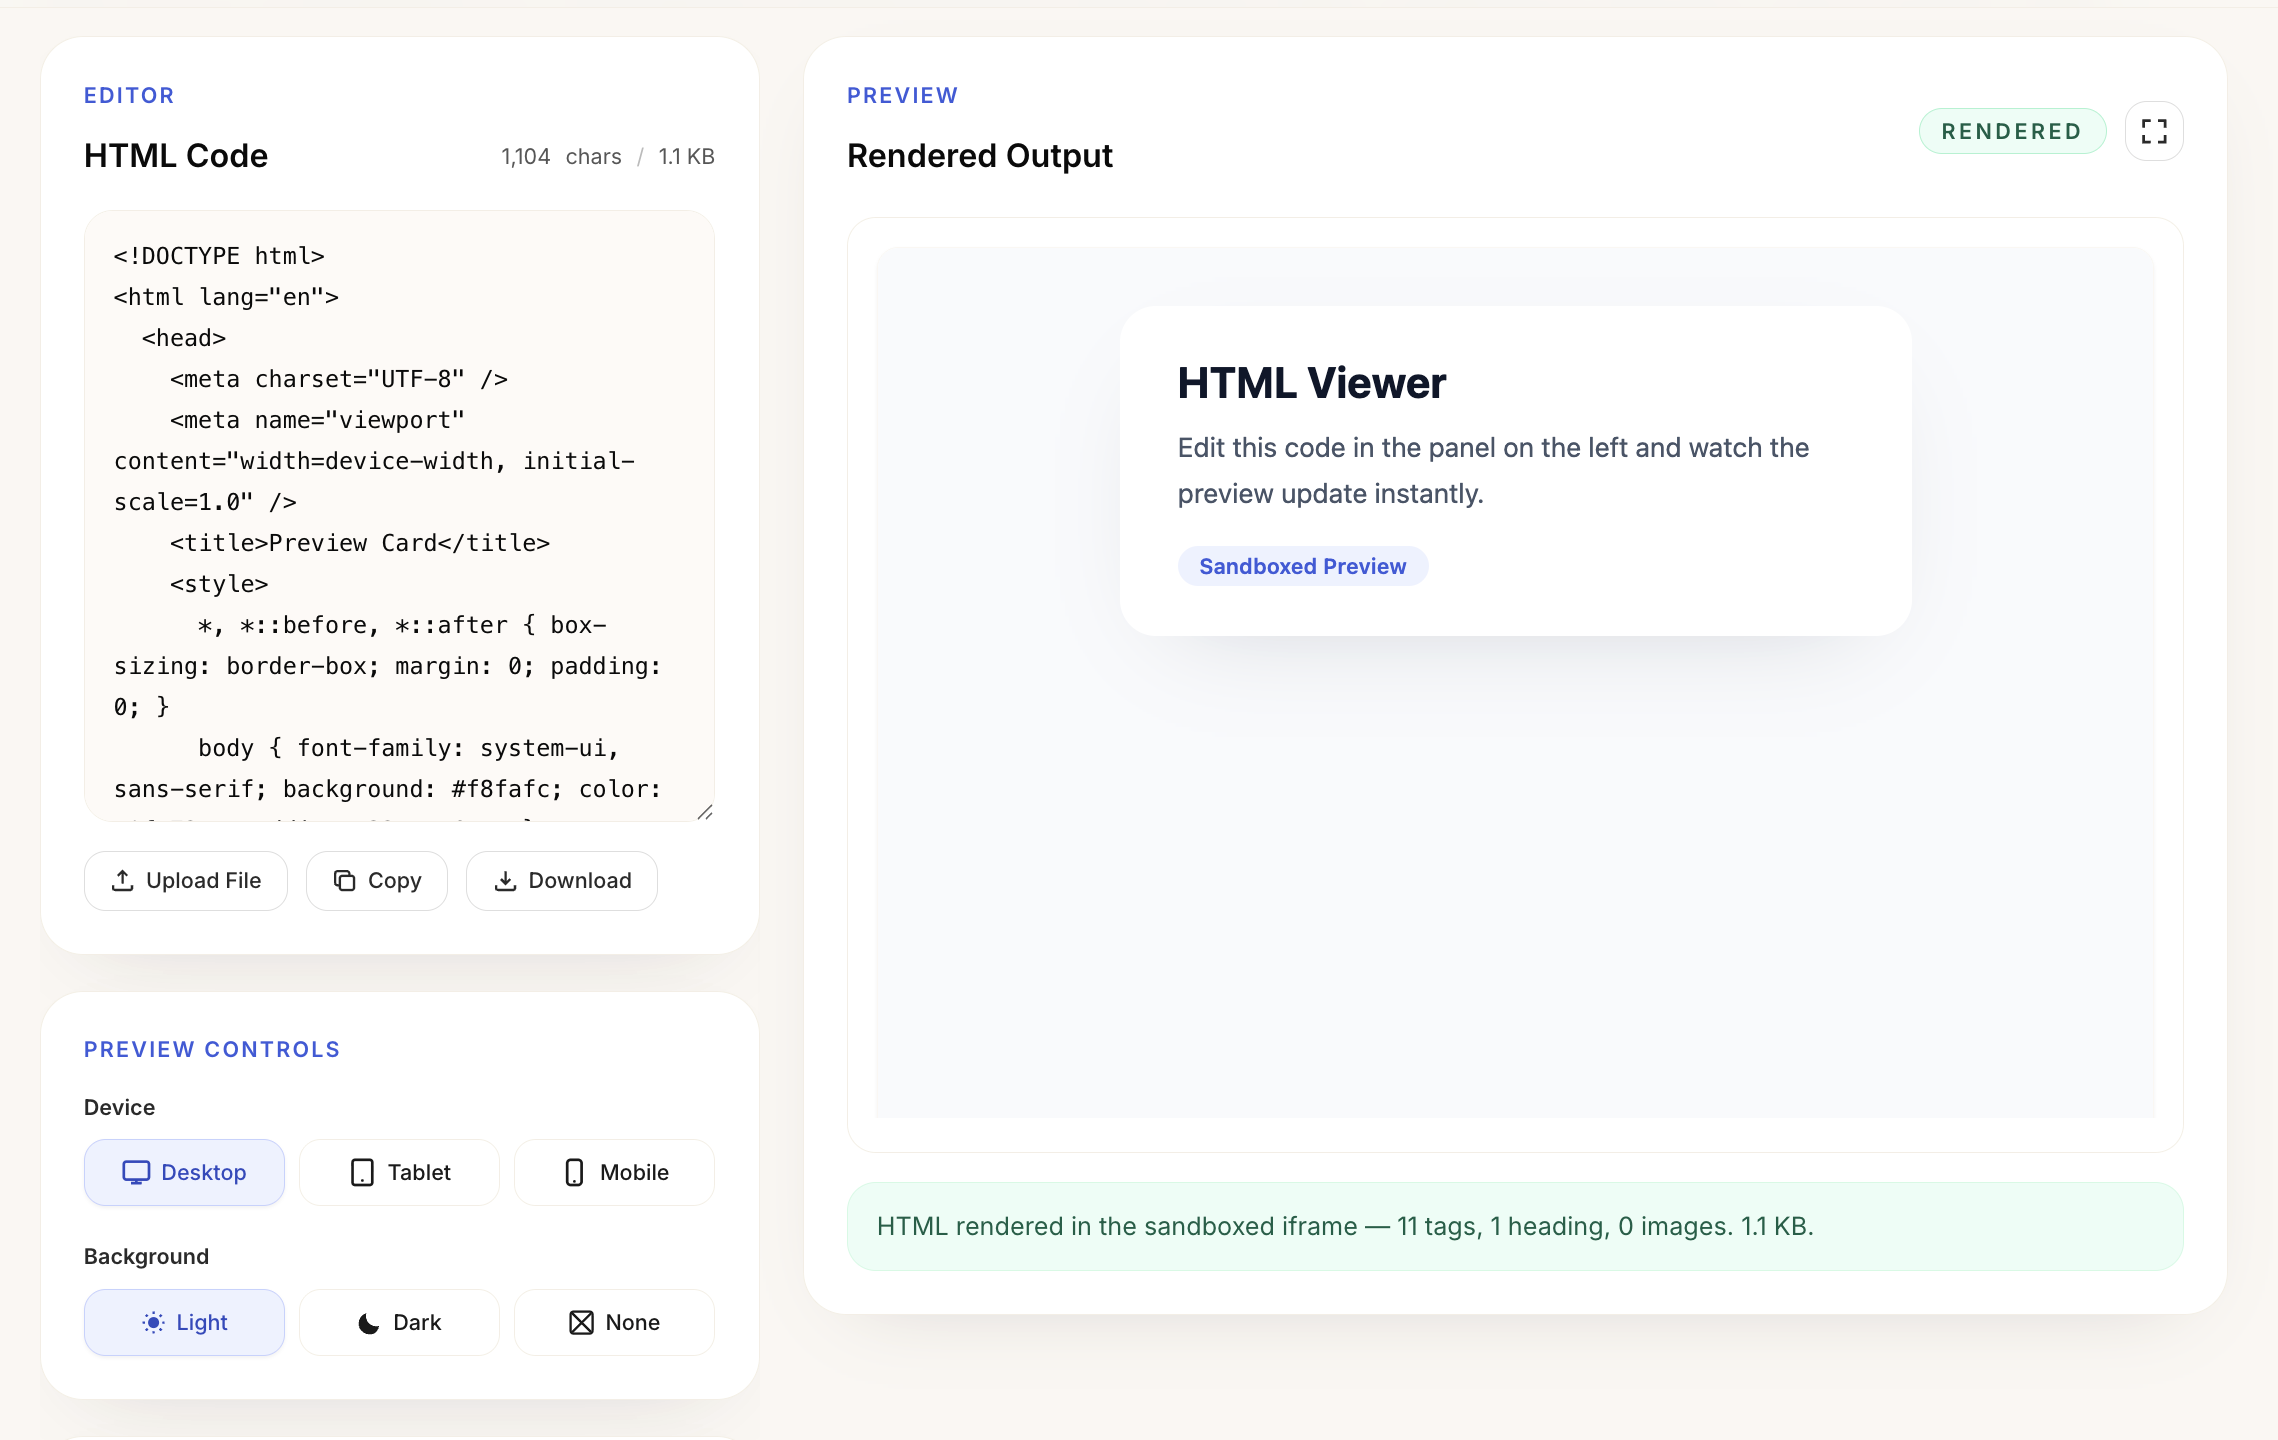Image resolution: width=2278 pixels, height=1440 pixels.
Task: Click the DOCTYPE line in code
Action: coord(219,256)
